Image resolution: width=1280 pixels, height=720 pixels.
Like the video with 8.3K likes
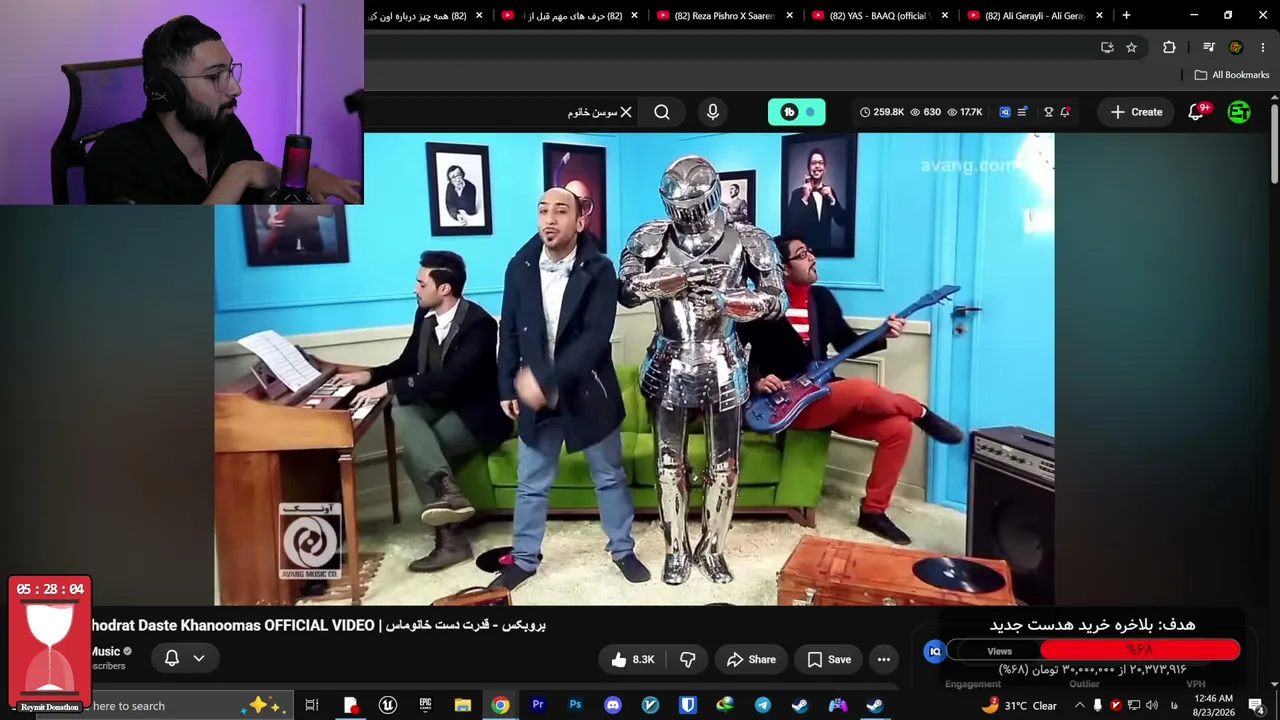click(x=631, y=659)
